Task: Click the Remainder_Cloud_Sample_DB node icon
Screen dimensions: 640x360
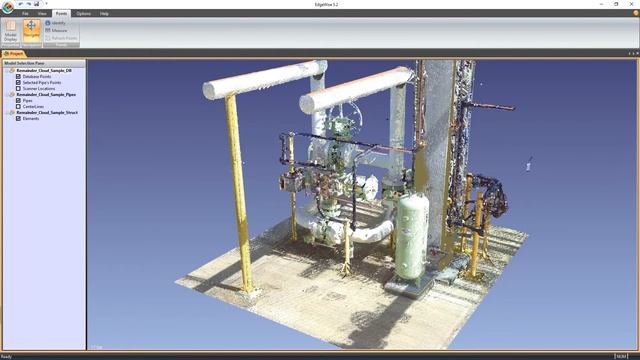Action: tap(12, 70)
